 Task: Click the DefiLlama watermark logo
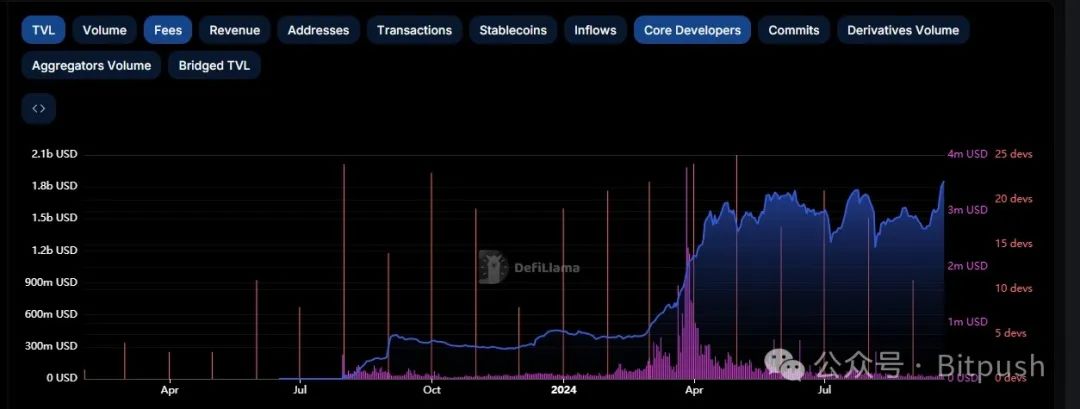(x=494, y=267)
